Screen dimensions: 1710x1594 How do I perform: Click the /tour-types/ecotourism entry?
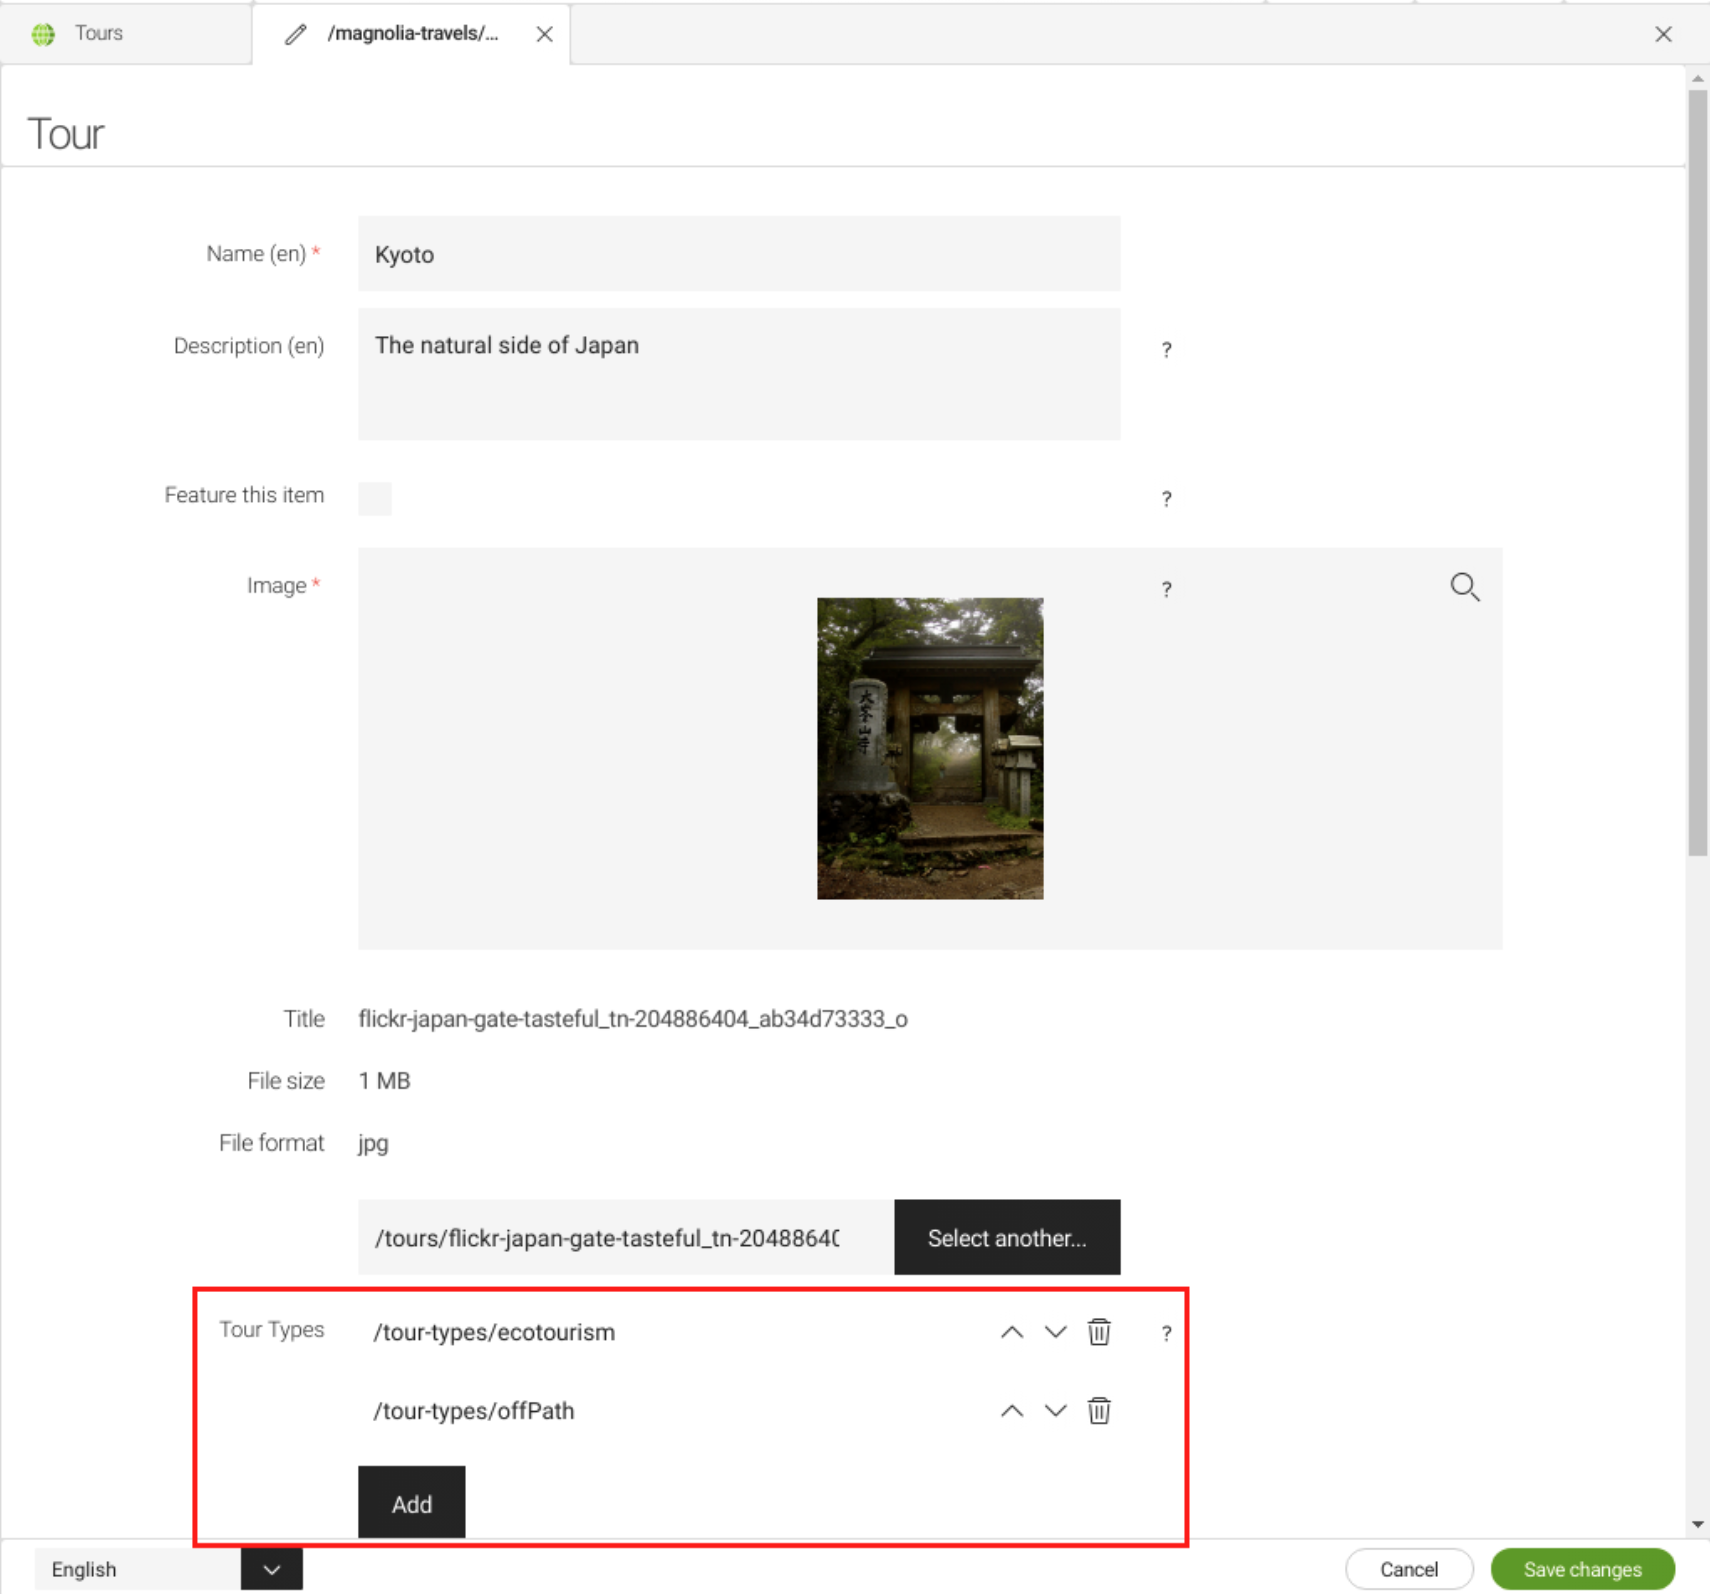click(x=494, y=1332)
